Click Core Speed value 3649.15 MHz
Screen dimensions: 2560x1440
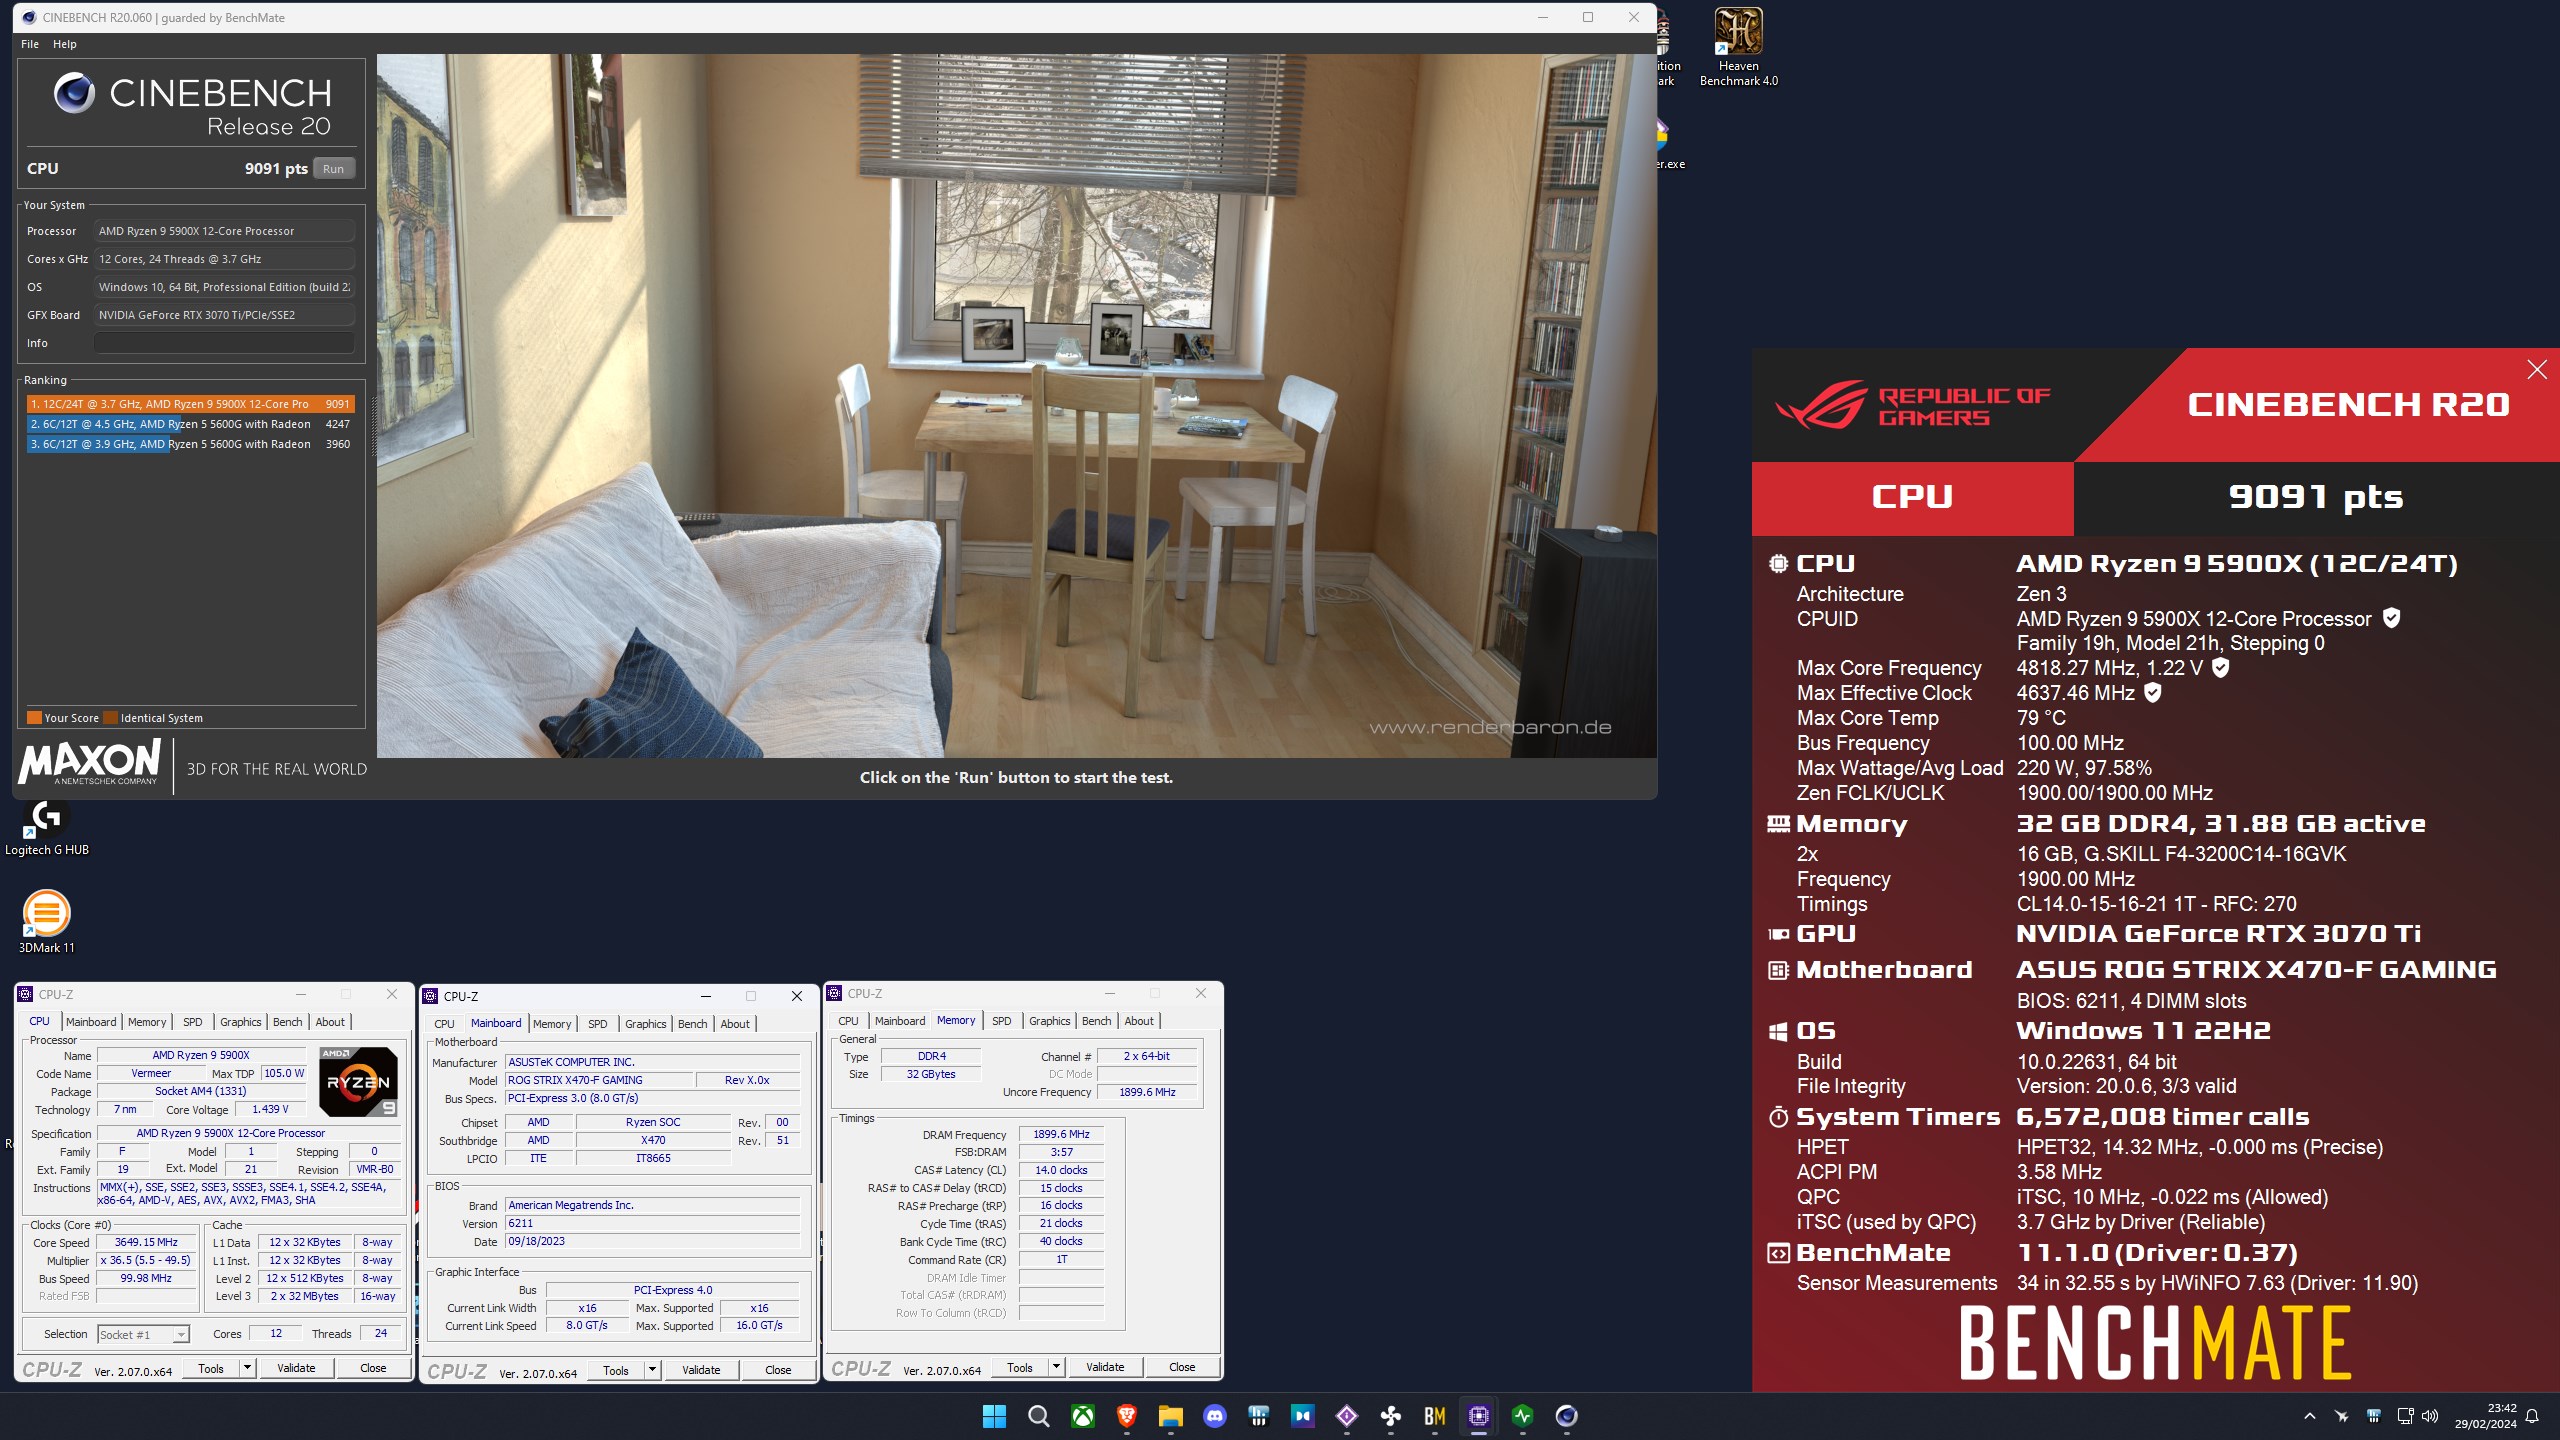click(146, 1242)
